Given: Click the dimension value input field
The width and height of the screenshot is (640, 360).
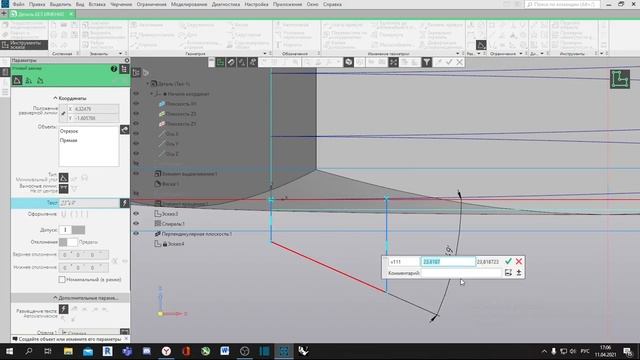Looking at the screenshot, I should point(448,262).
